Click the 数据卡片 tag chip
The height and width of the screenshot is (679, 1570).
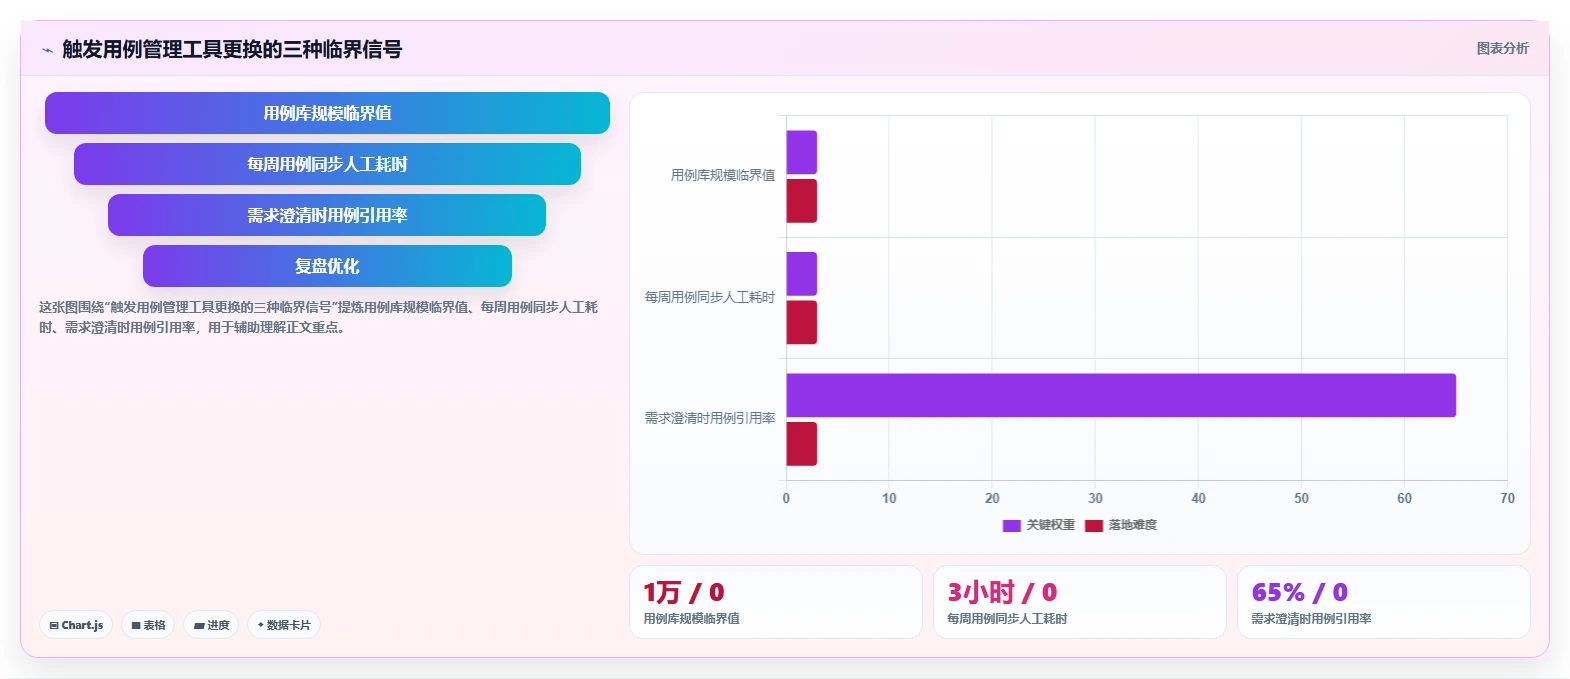tap(284, 625)
